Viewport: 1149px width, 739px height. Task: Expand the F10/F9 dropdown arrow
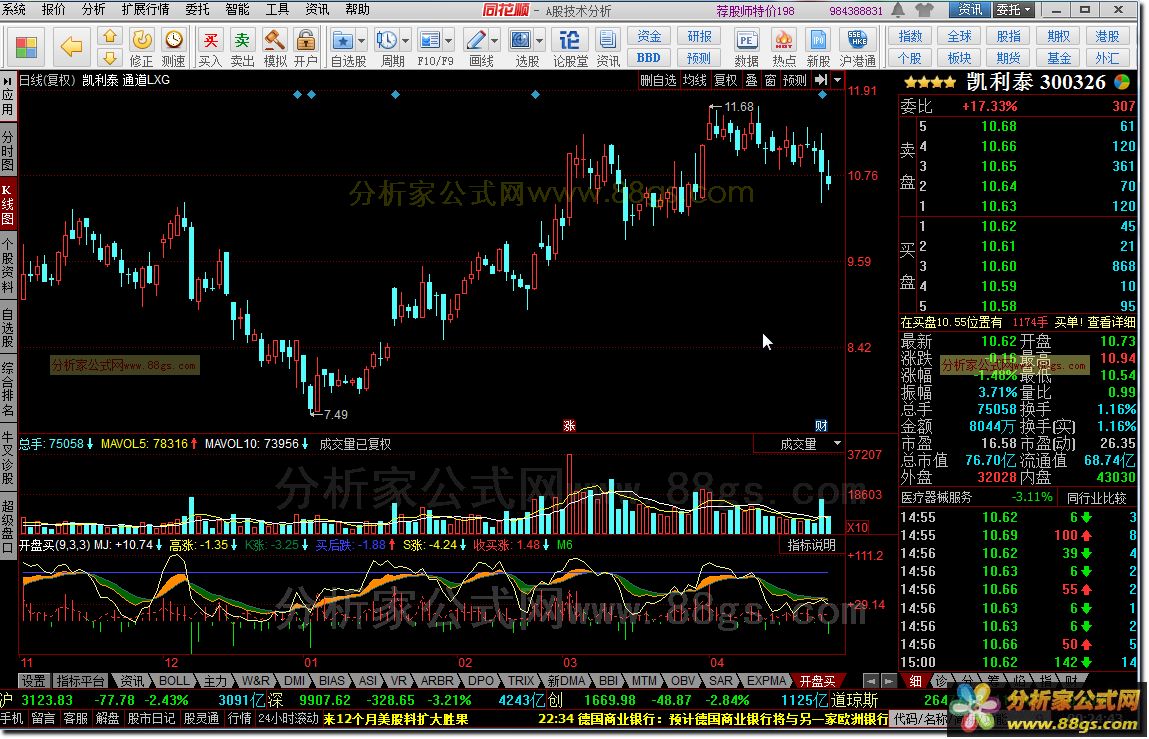coord(448,40)
